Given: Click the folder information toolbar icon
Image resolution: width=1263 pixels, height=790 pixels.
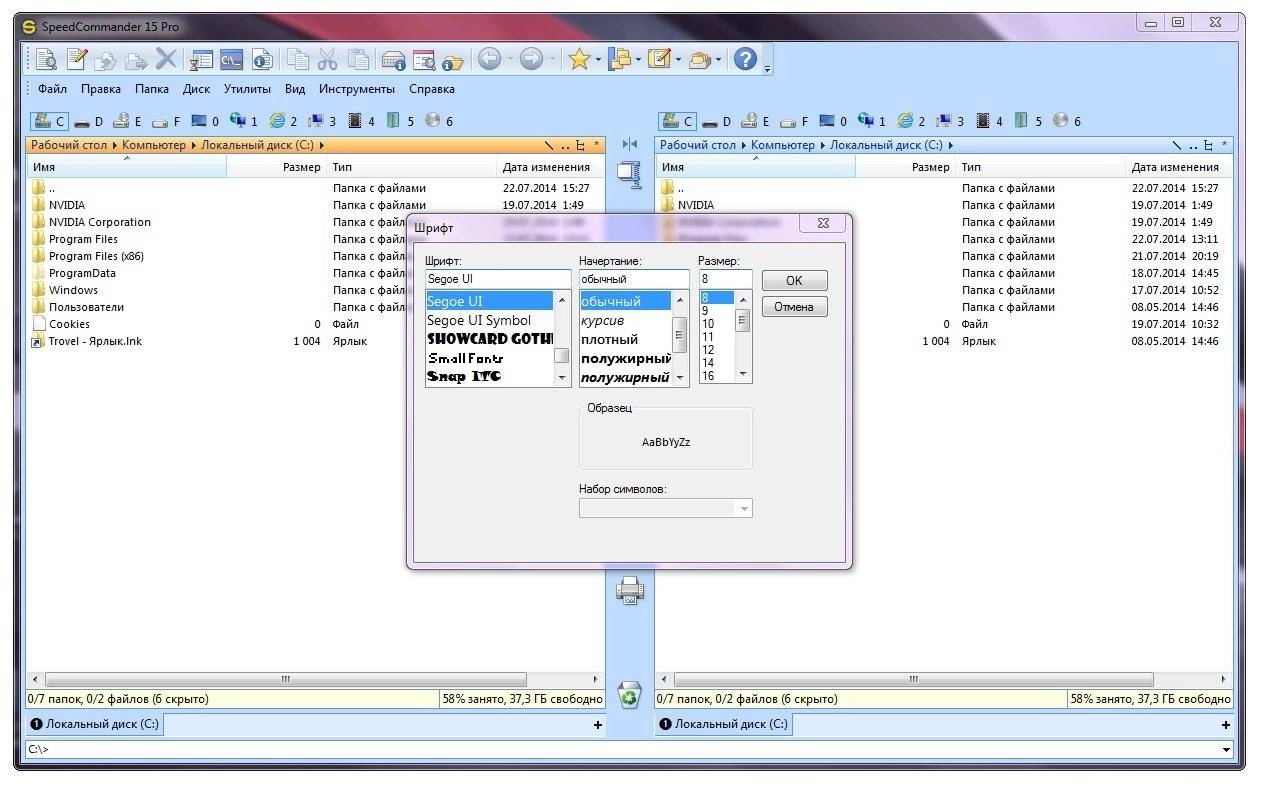Looking at the screenshot, I should 453,60.
